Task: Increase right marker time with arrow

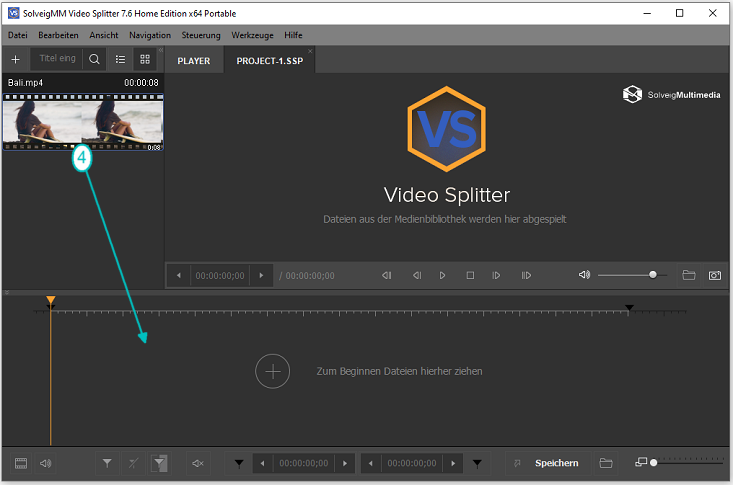Action: click(x=453, y=463)
